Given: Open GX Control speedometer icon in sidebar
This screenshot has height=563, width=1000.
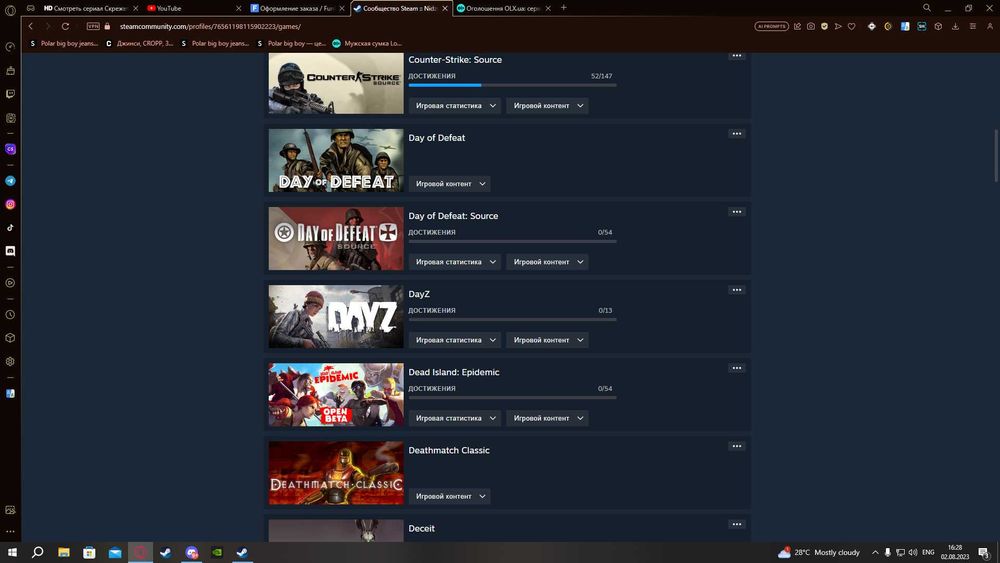Looking at the screenshot, I should pyautogui.click(x=10, y=47).
